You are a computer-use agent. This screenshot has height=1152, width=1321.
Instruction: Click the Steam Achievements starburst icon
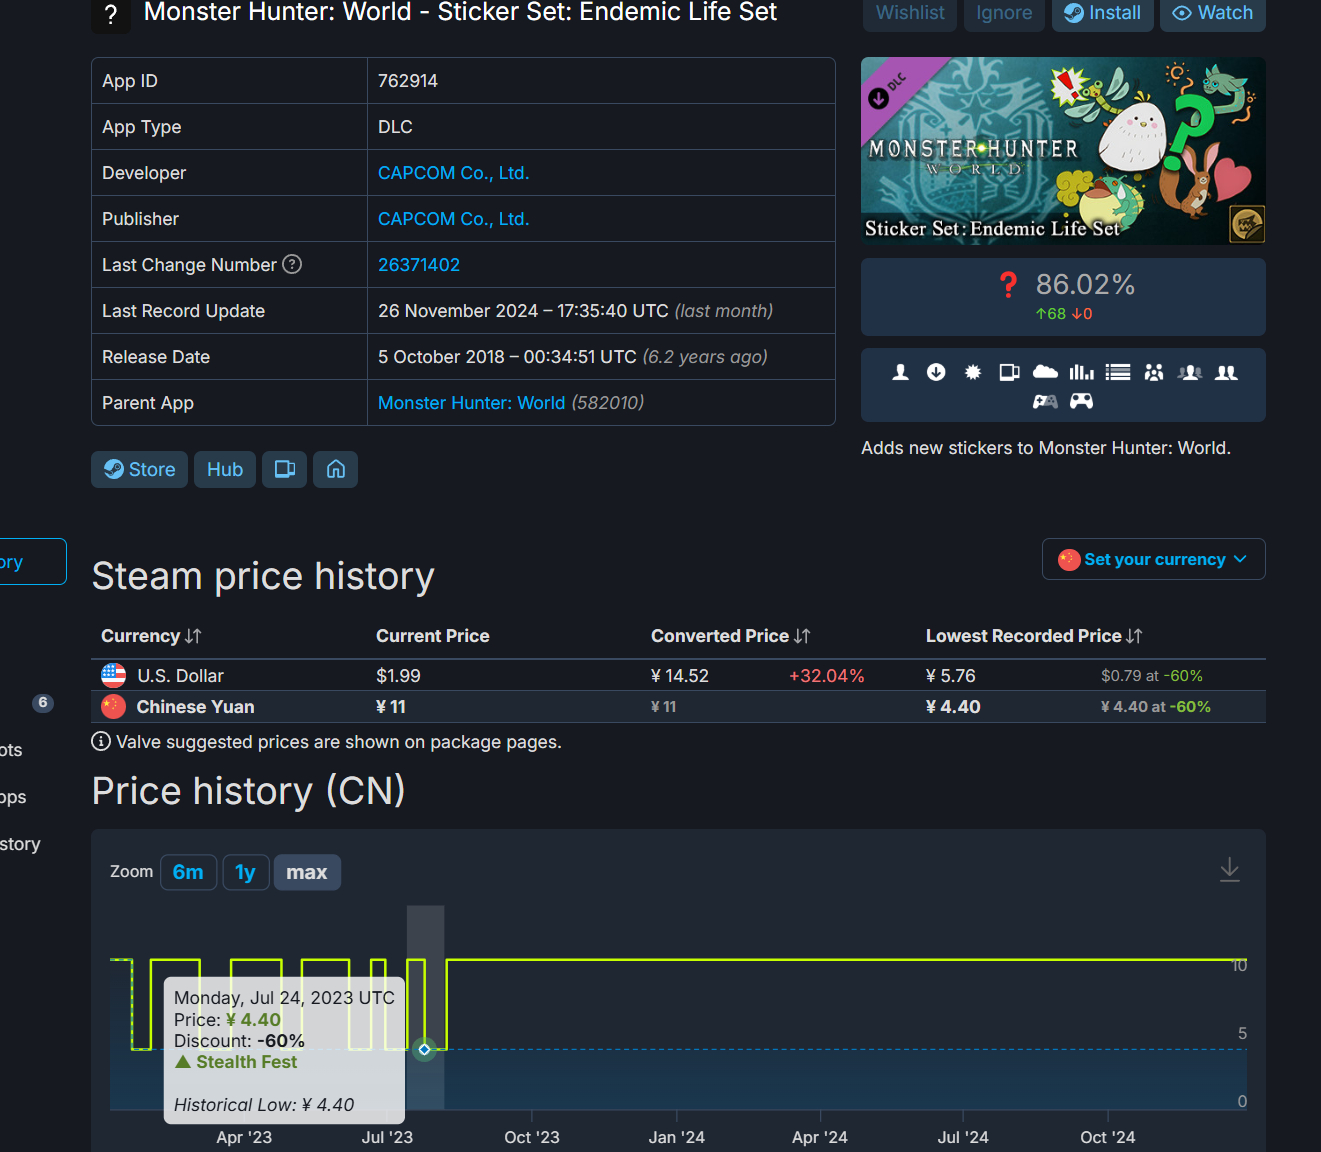pyautogui.click(x=973, y=373)
